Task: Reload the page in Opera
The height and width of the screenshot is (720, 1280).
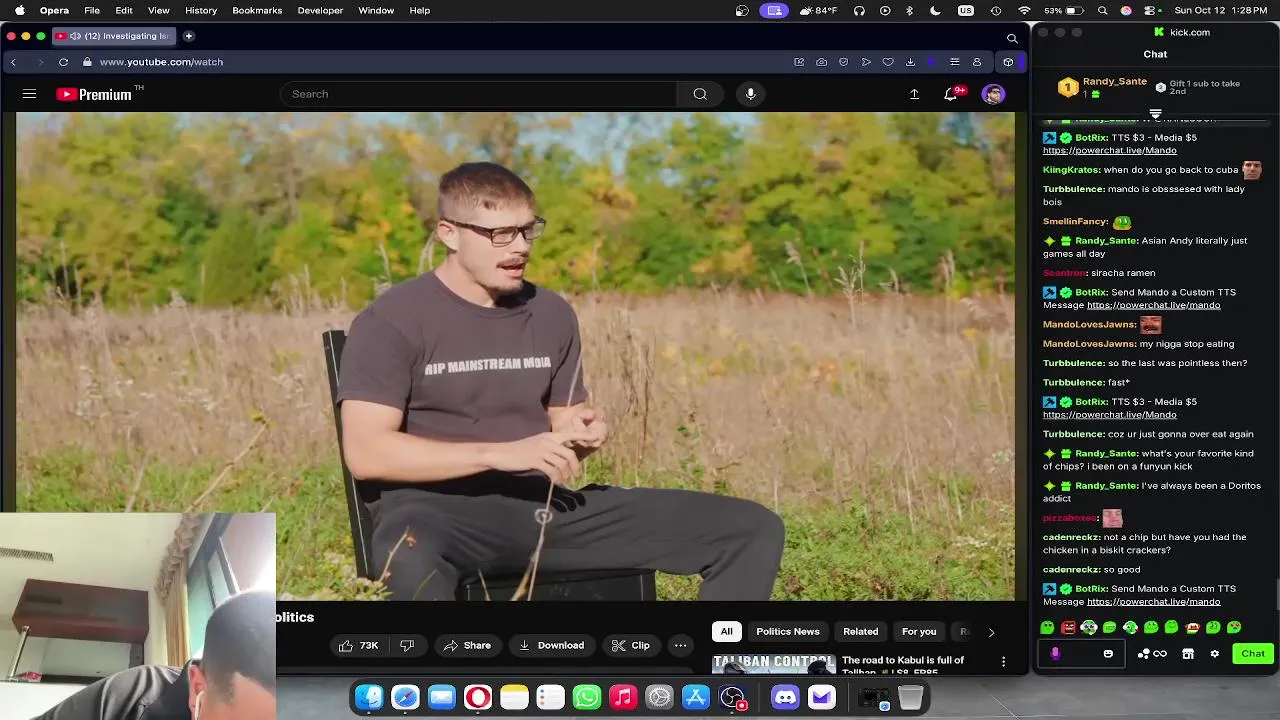Action: point(63,62)
